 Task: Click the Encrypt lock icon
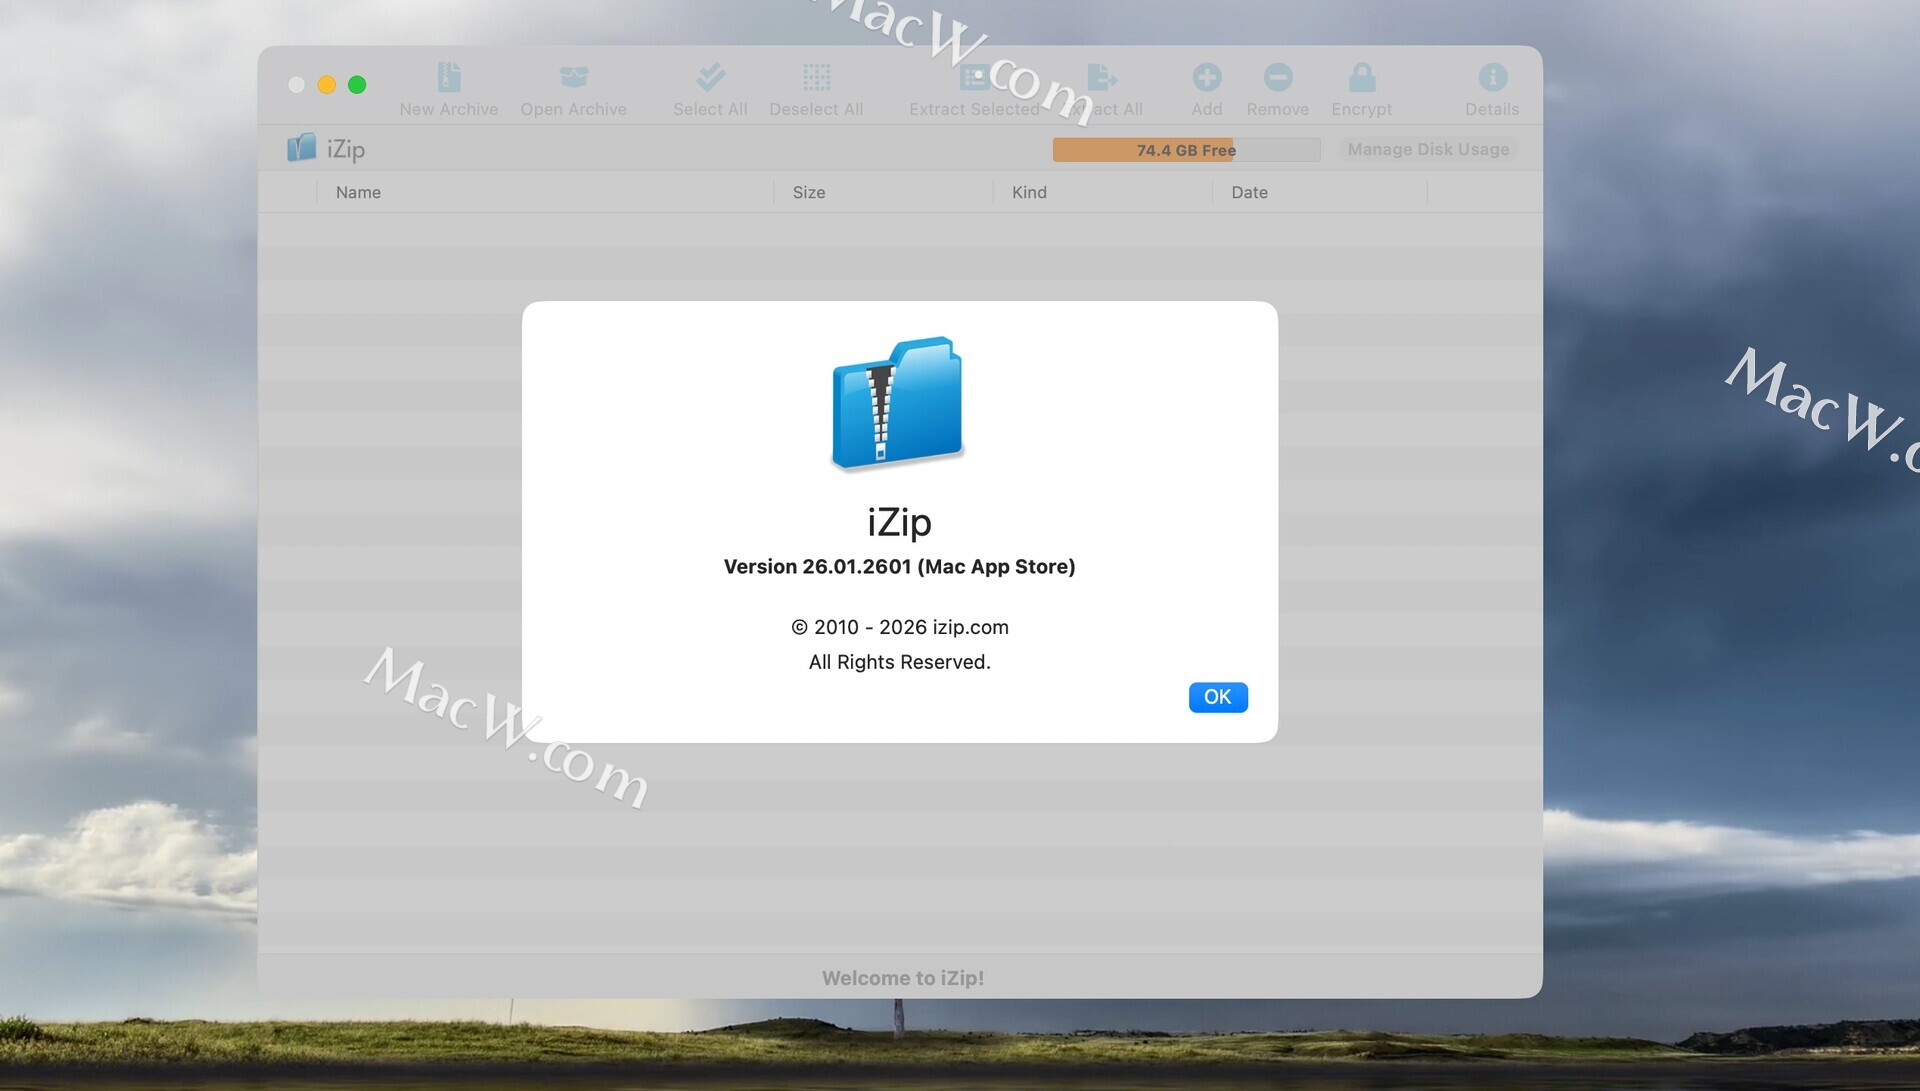click(x=1361, y=78)
